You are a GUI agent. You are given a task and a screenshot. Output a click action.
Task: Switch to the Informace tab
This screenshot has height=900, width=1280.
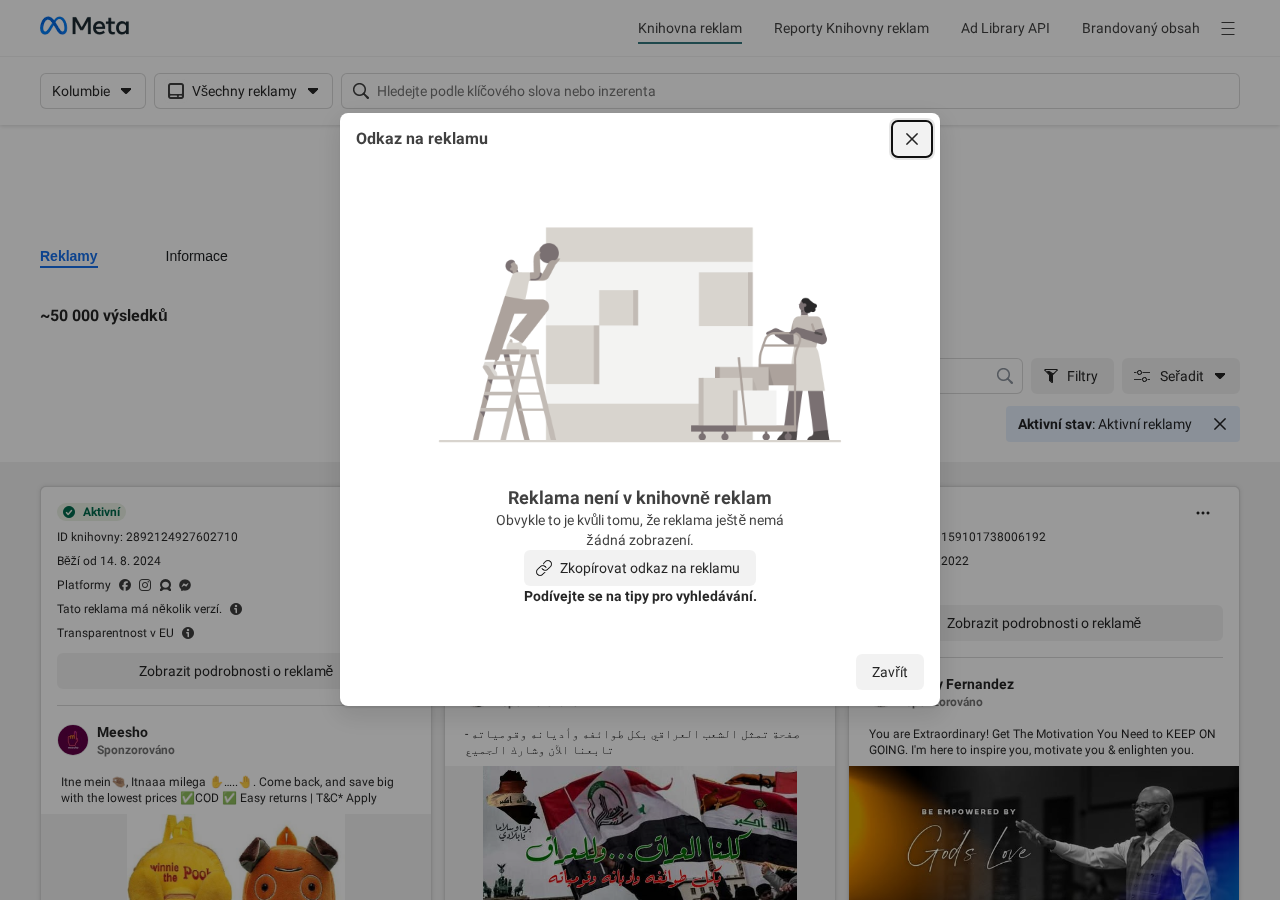point(196,256)
